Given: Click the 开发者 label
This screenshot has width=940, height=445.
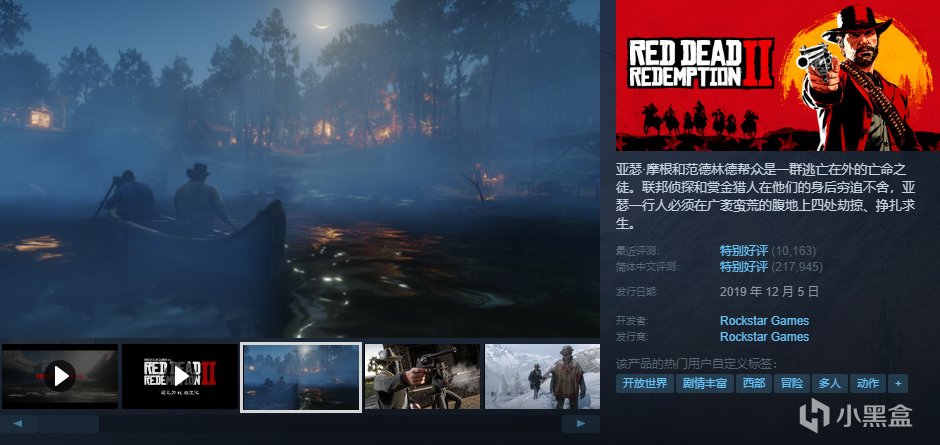Looking at the screenshot, I should (632, 321).
